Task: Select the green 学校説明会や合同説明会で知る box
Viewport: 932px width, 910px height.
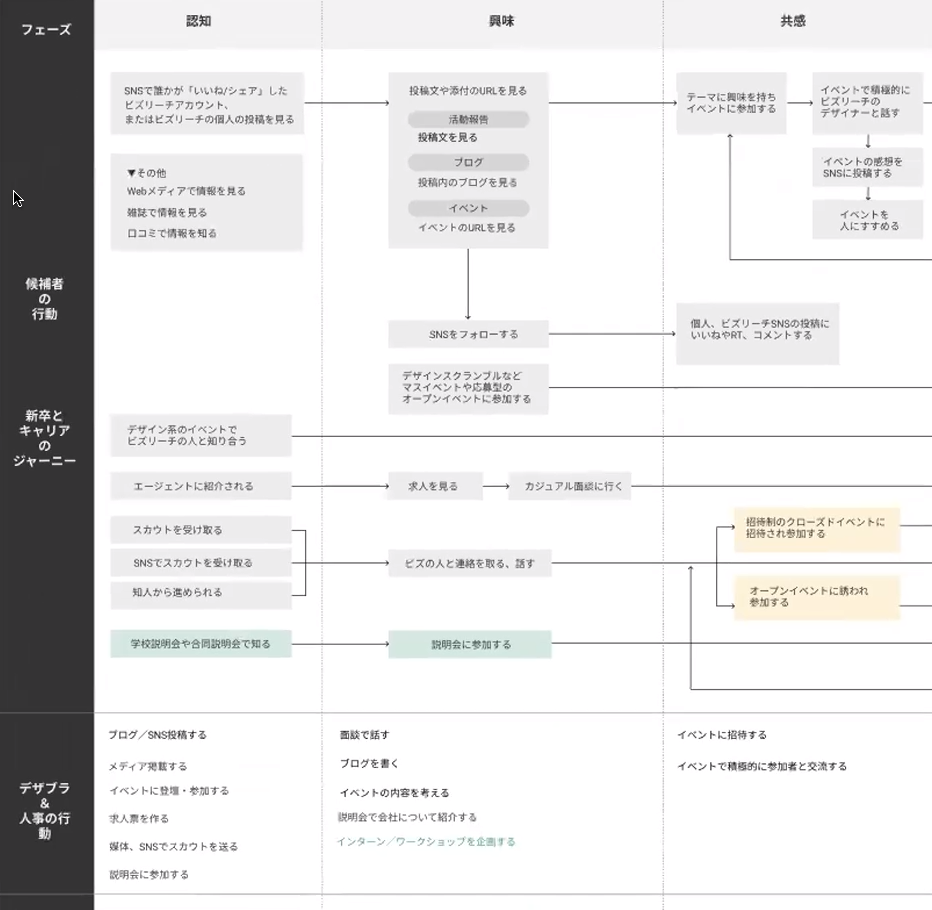Action: coord(201,644)
